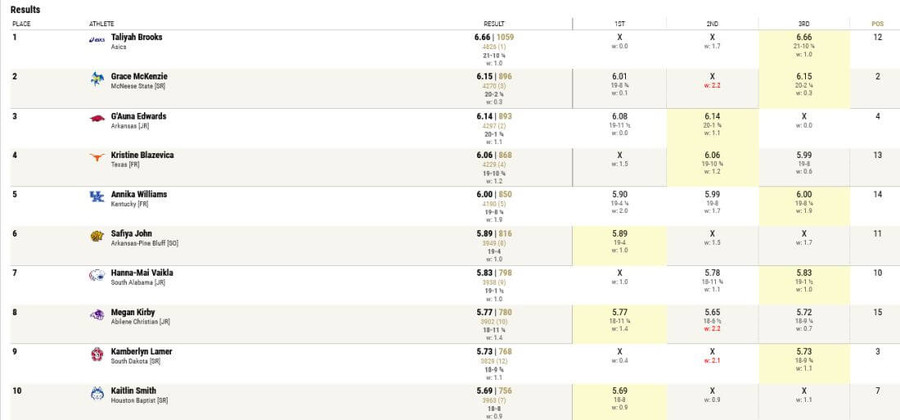Open G'Auna Edwards athlete name link
Screen dimensions: 900x420
[138, 116]
